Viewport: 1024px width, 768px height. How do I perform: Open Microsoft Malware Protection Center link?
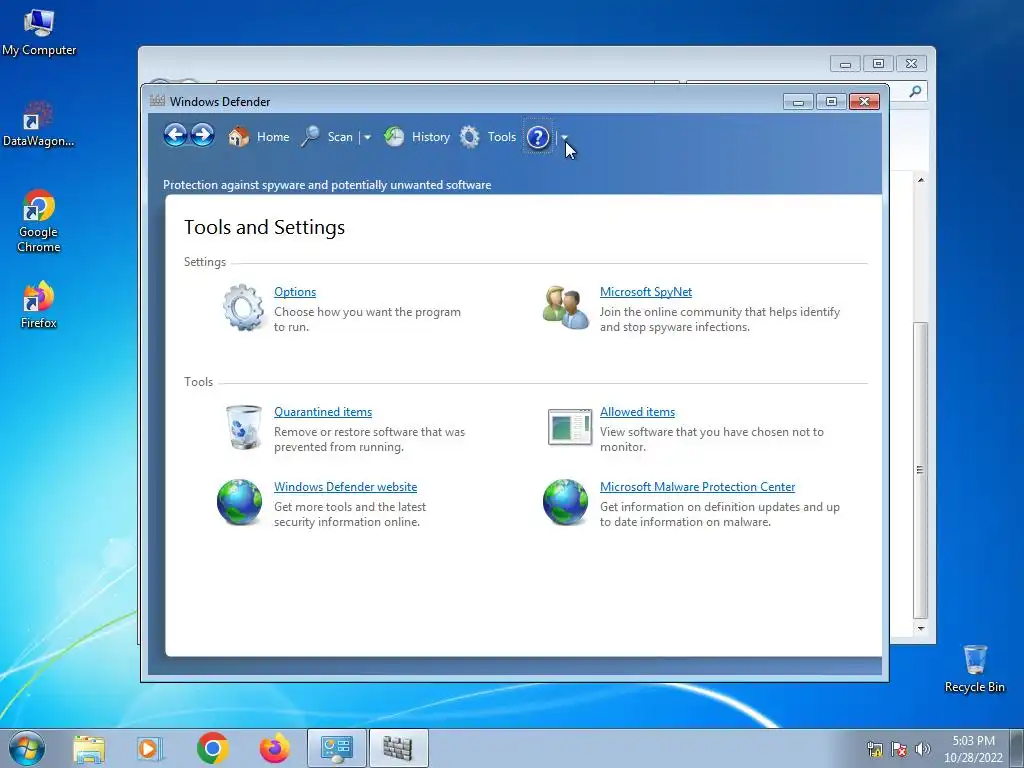pos(697,487)
